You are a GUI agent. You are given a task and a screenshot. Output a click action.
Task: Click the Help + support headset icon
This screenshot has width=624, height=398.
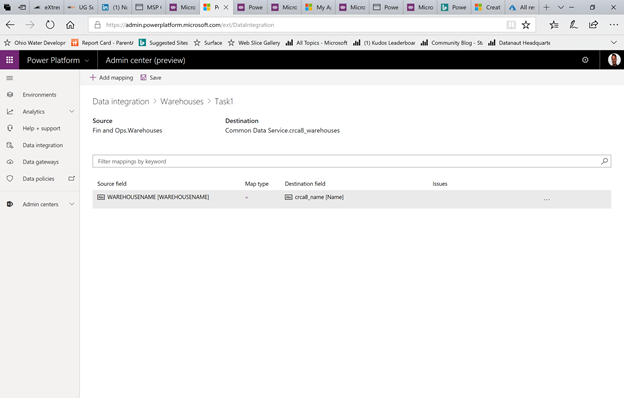tap(10, 128)
